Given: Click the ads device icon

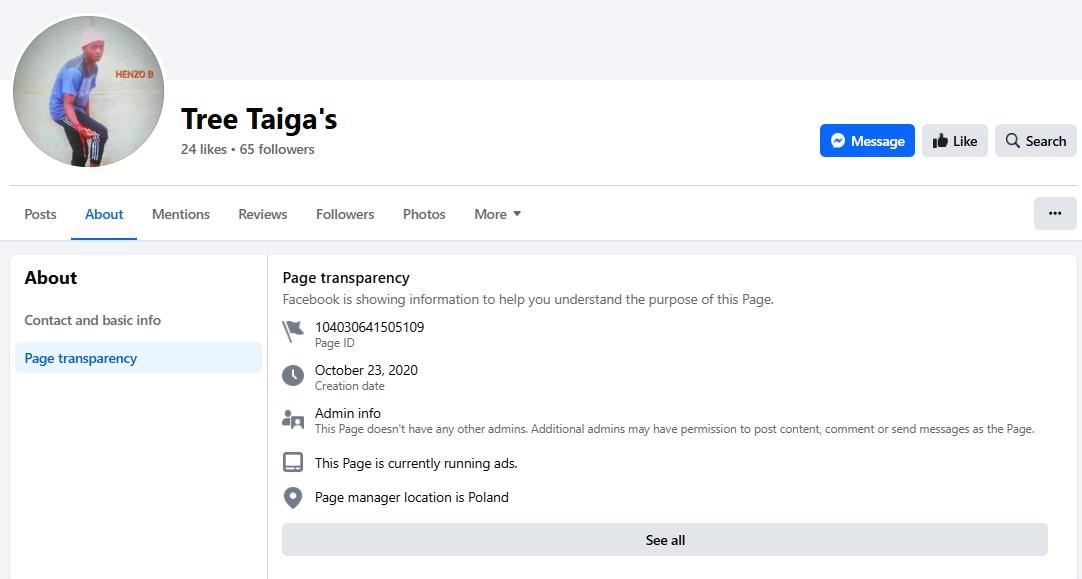Looking at the screenshot, I should (x=293, y=462).
